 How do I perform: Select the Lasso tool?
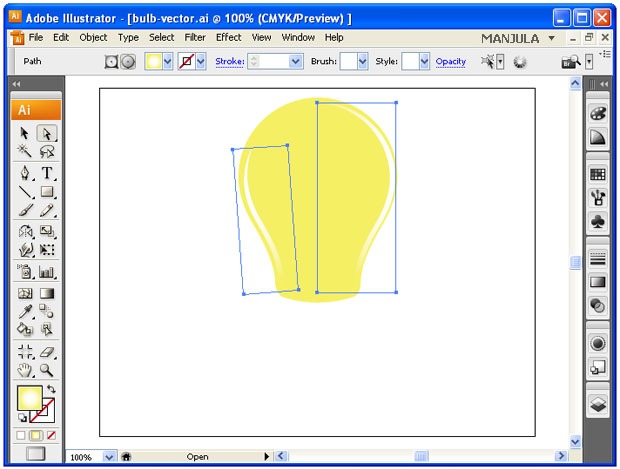47,151
